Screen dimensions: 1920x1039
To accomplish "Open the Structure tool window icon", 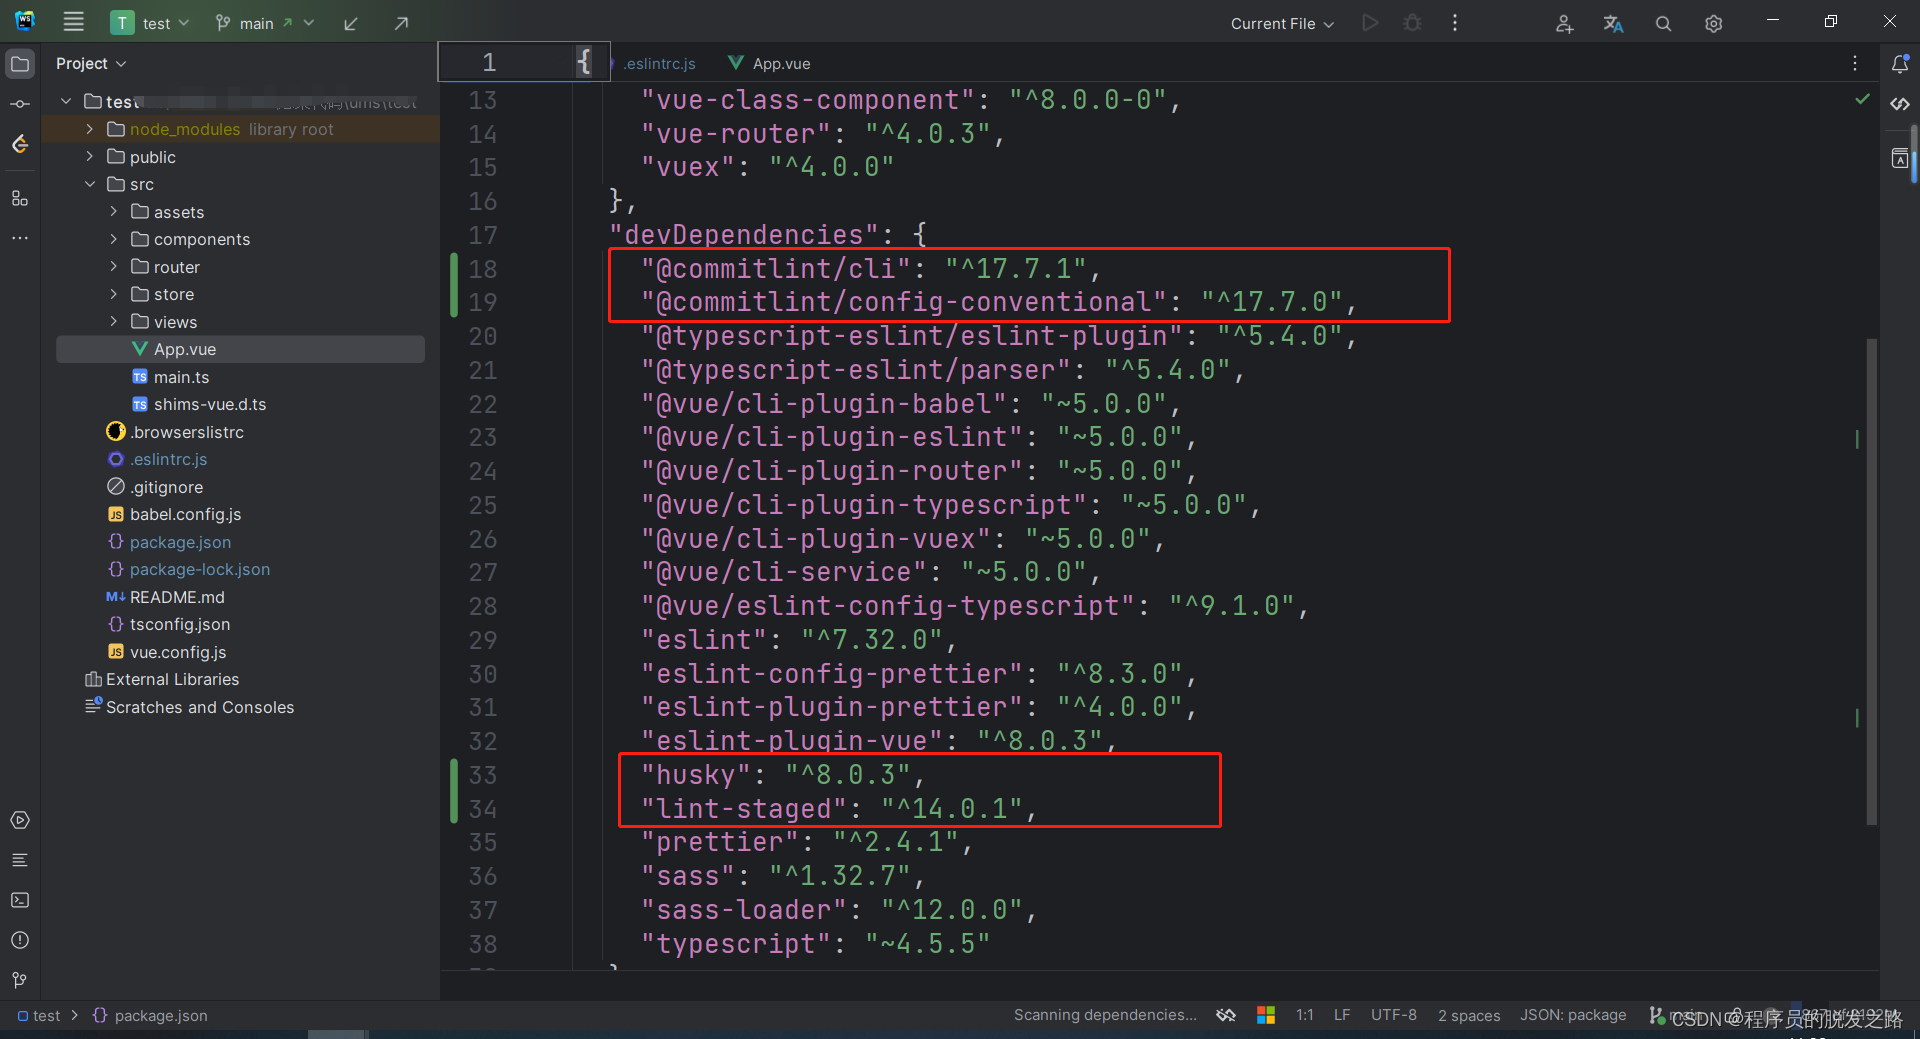I will (20, 198).
